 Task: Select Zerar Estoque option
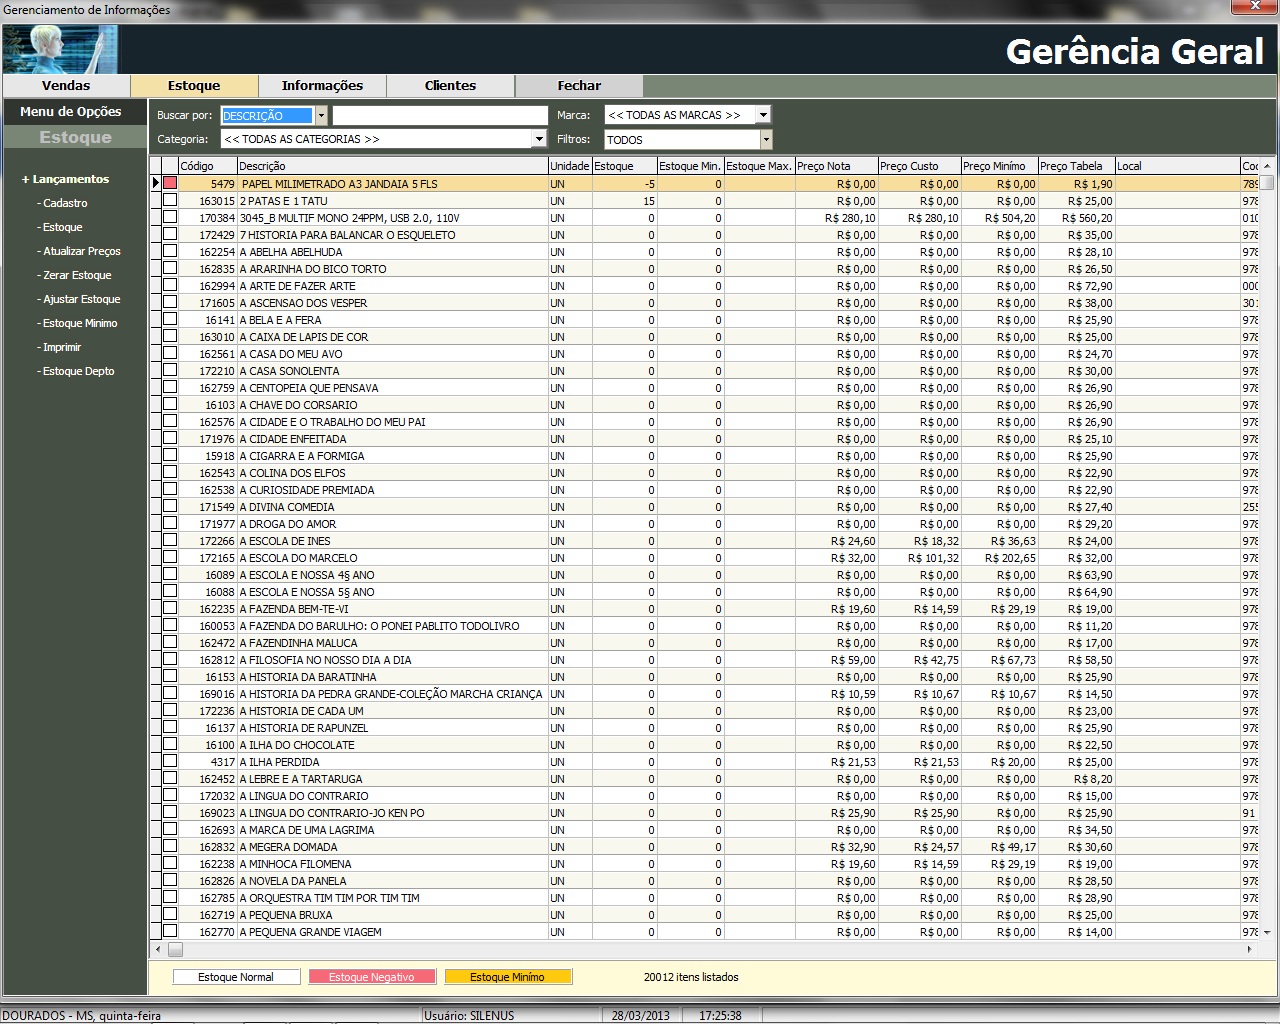[x=75, y=275]
